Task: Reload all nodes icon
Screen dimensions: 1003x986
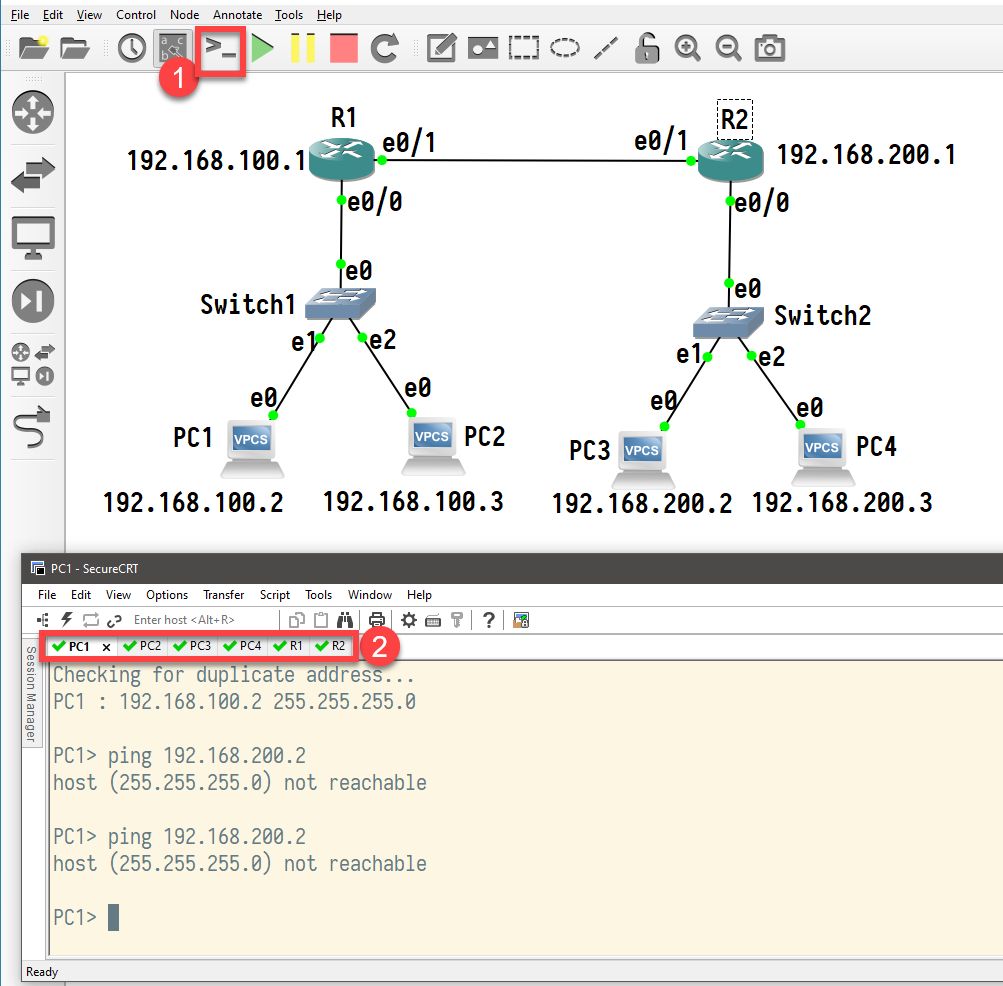Action: (x=385, y=48)
